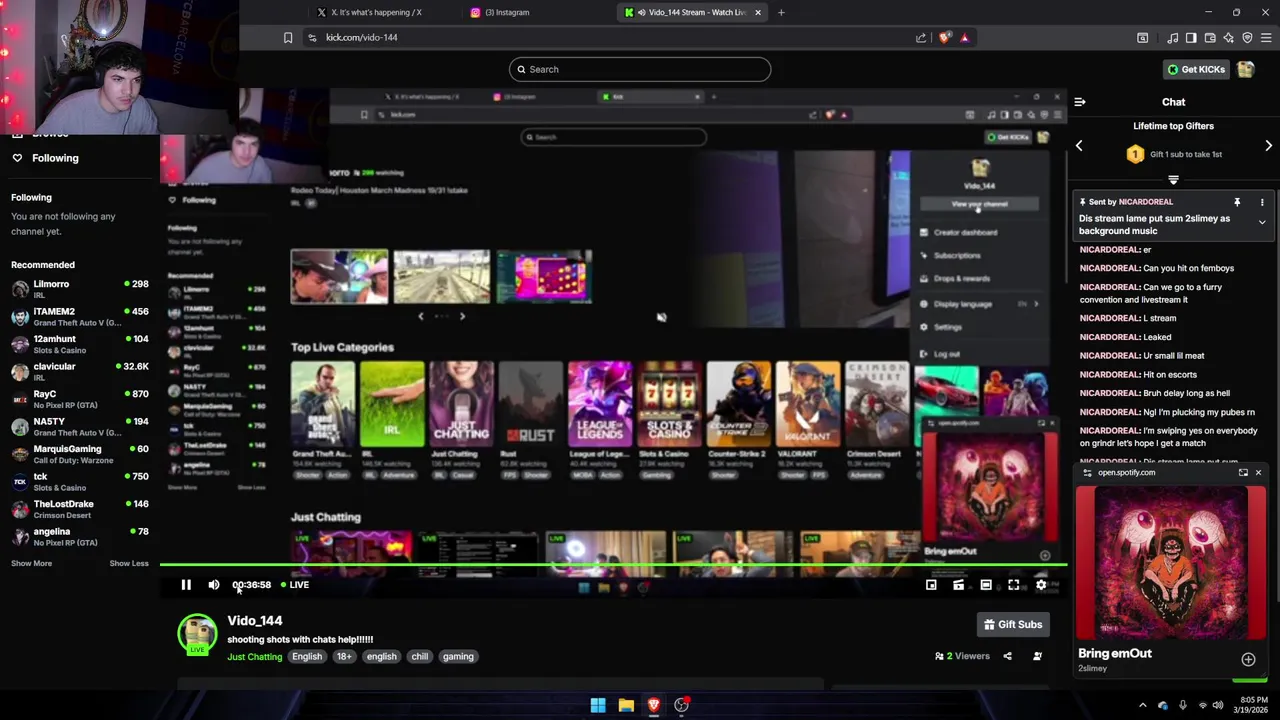Toggle theater mode on the player
Screen dimensions: 1280x720
pyautogui.click(x=986, y=585)
